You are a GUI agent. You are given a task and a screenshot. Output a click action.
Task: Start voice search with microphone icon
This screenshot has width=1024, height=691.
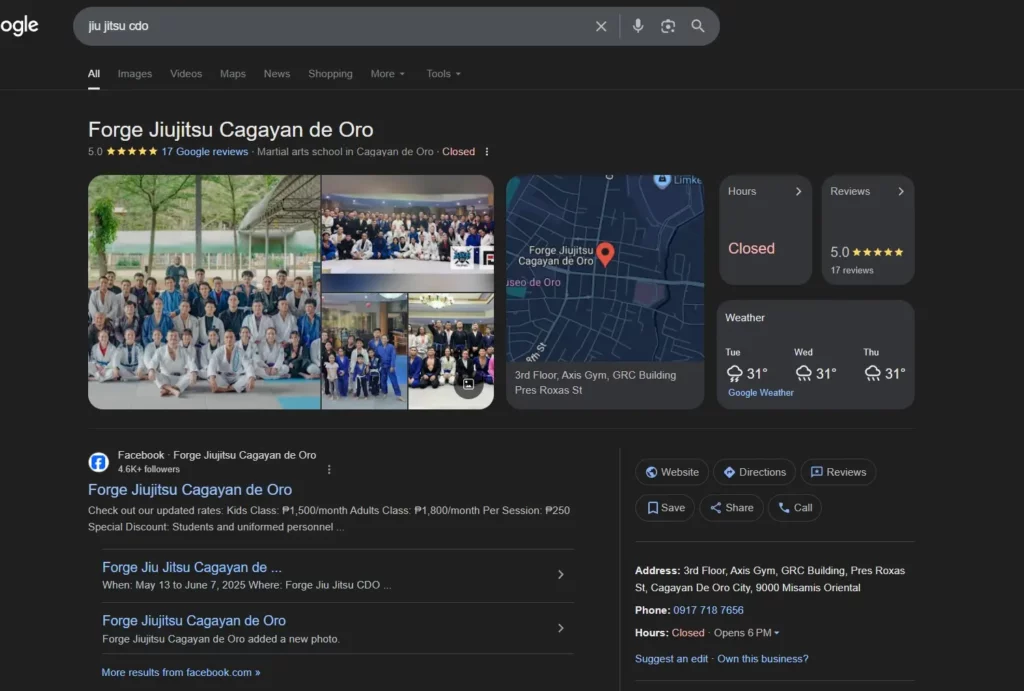click(x=638, y=26)
